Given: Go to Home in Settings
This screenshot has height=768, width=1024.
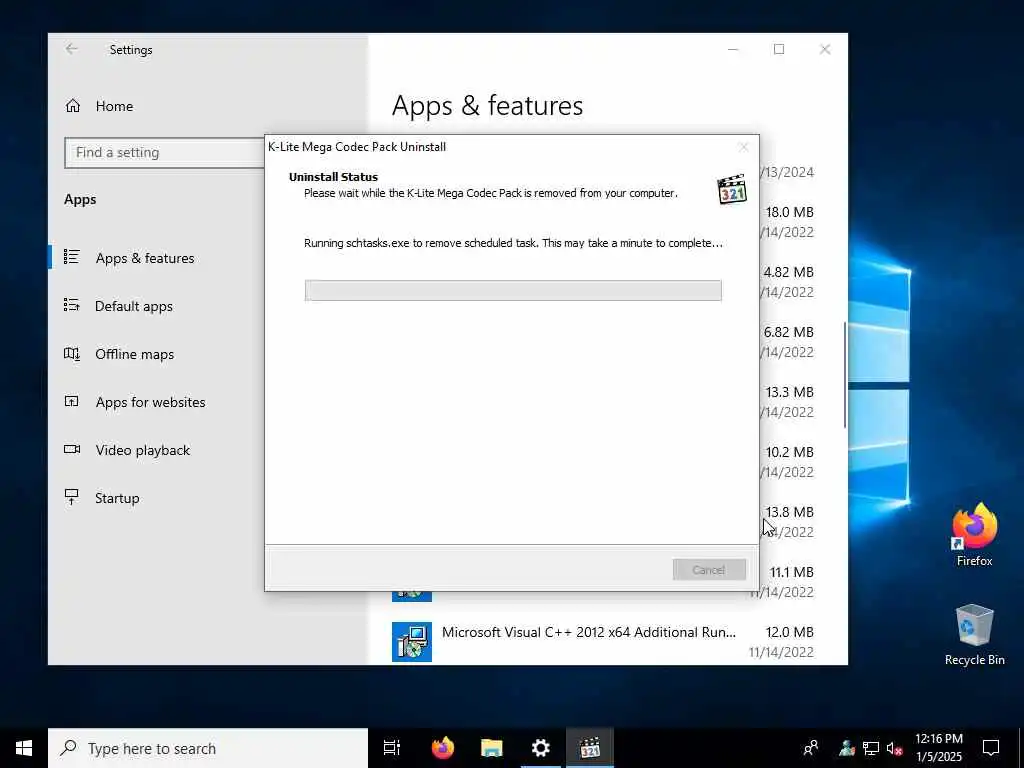Looking at the screenshot, I should (x=114, y=106).
